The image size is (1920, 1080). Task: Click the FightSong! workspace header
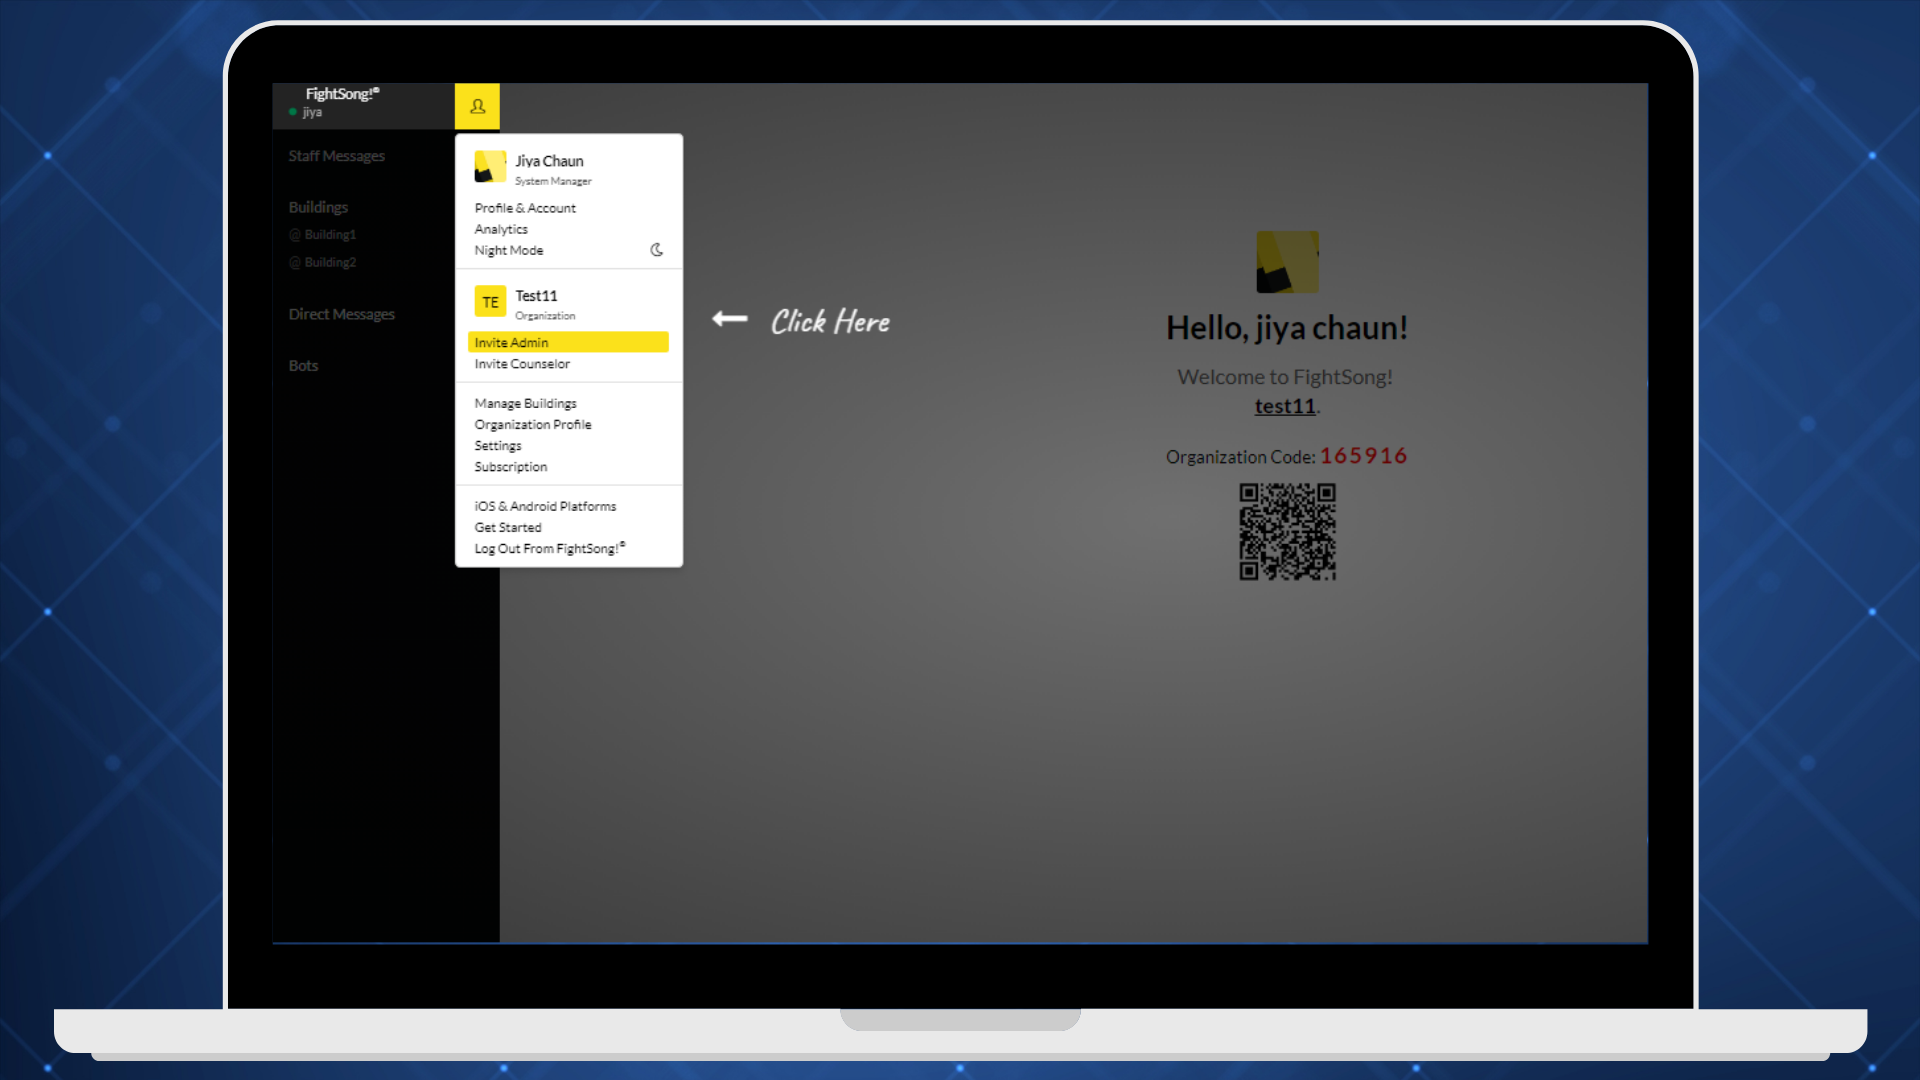[342, 94]
